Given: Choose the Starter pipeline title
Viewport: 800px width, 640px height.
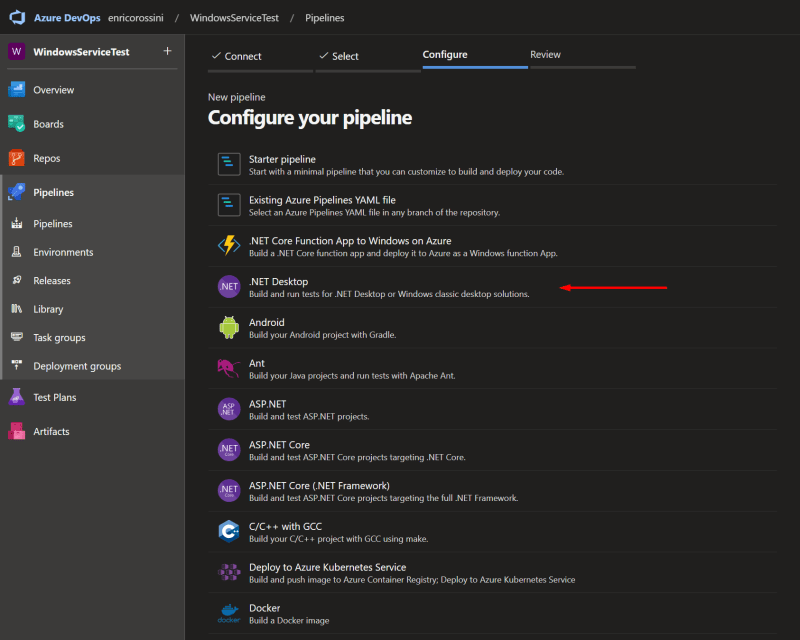Looking at the screenshot, I should (282, 159).
